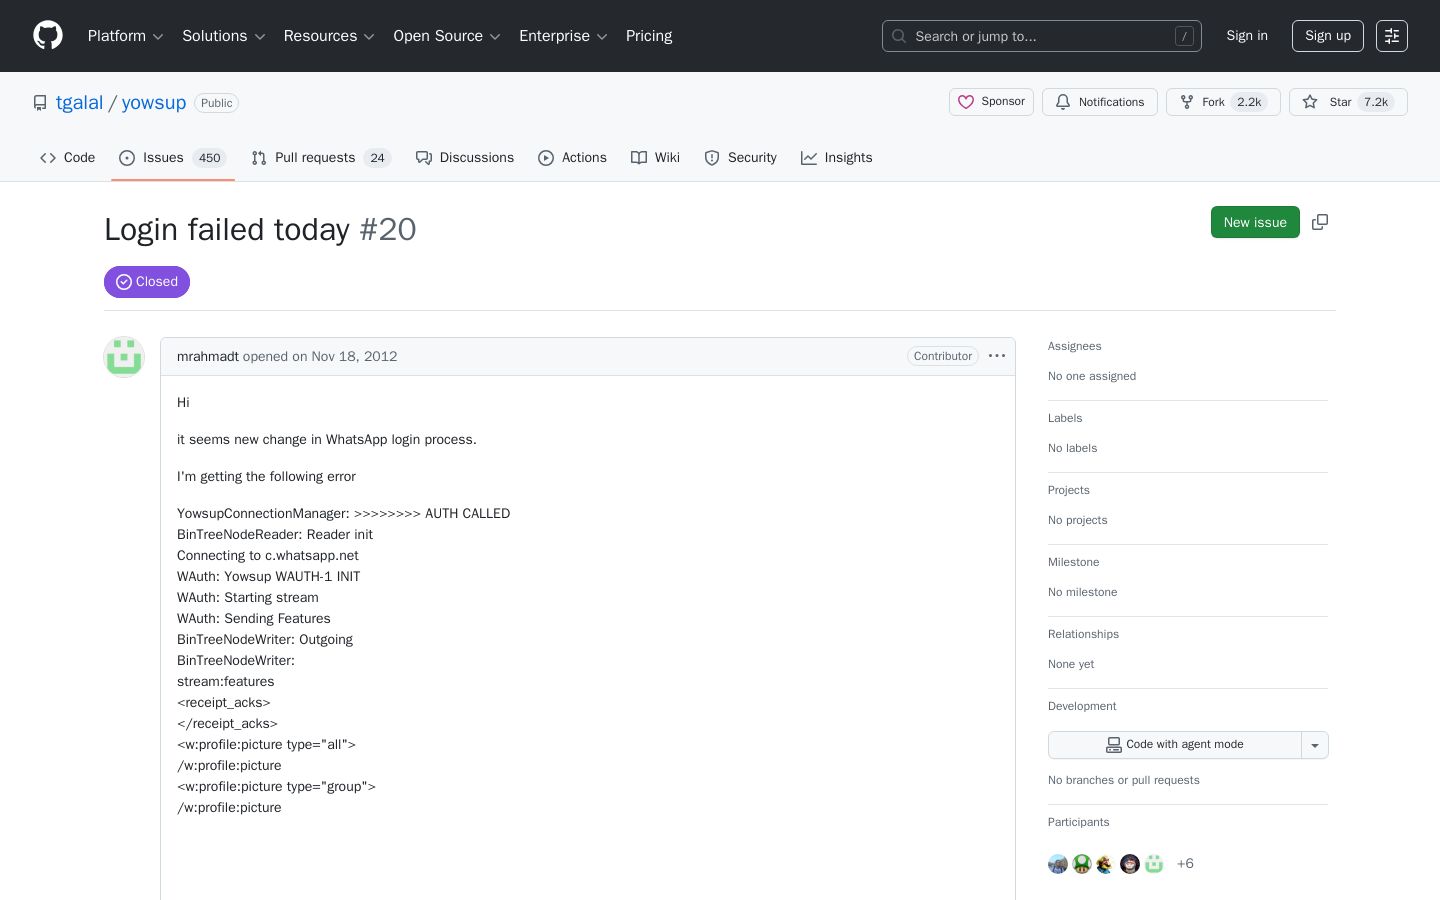Expand the Enterprise menu
1440x900 pixels.
pos(563,36)
